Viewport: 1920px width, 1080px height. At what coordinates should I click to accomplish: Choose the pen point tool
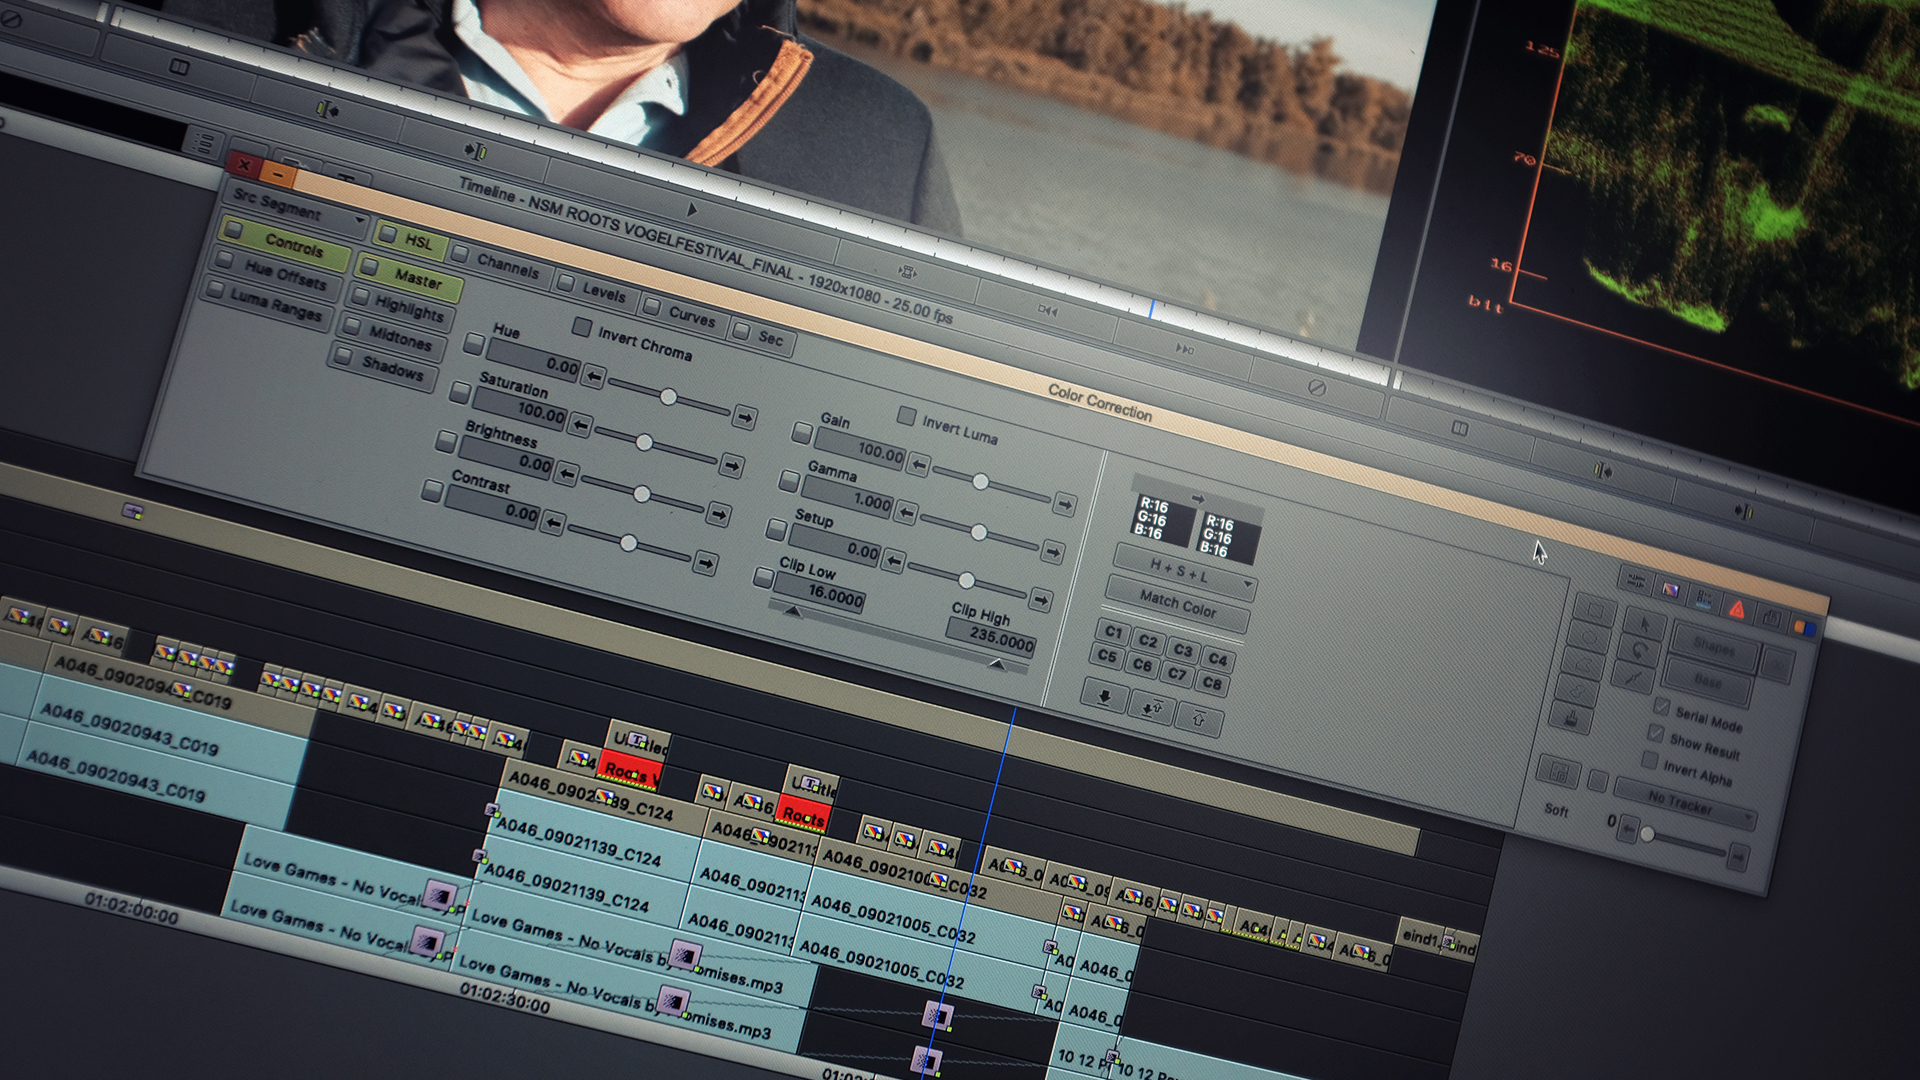[1632, 678]
